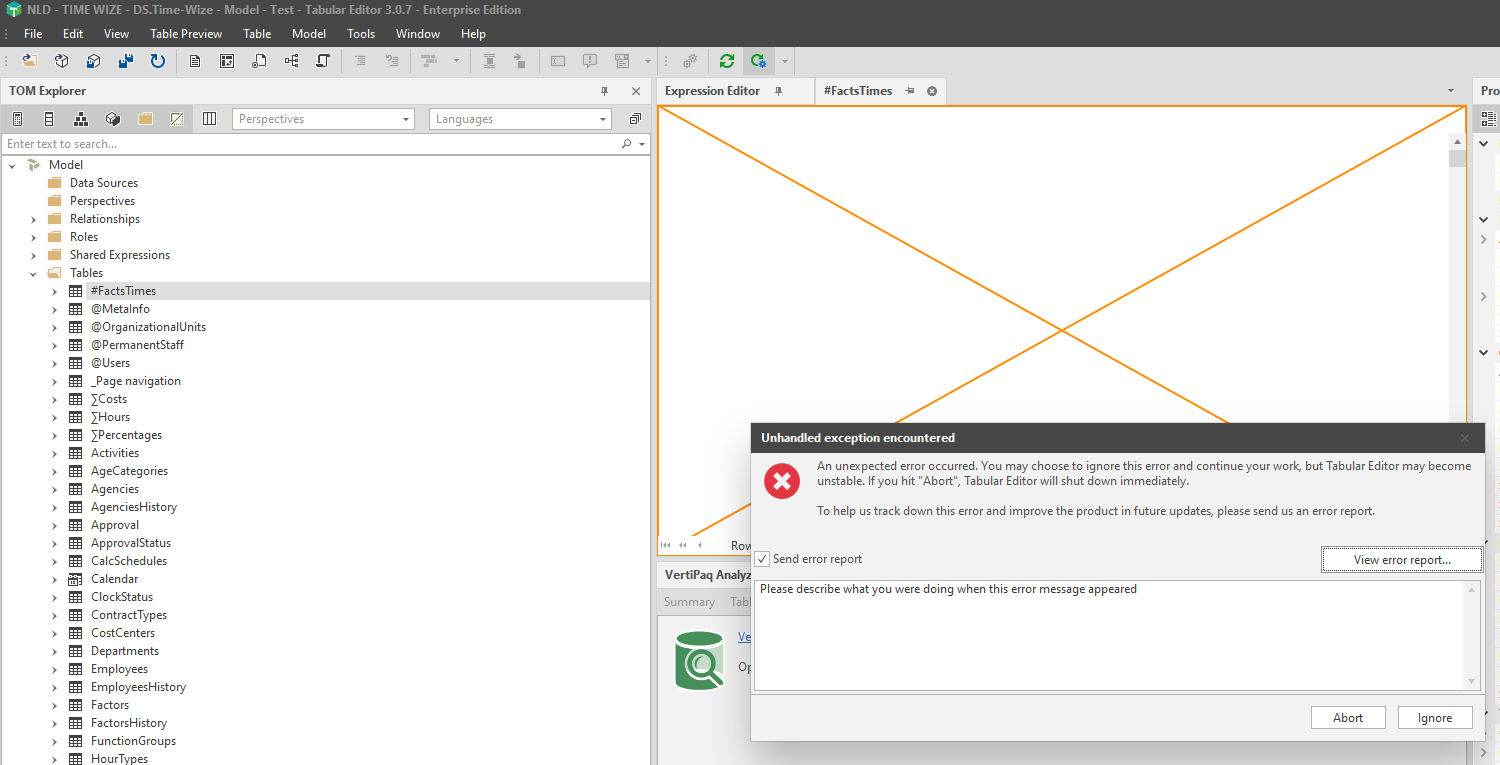This screenshot has width=1500, height=765.
Task: Click the refresh-with-gear settings icon
Action: pos(759,61)
